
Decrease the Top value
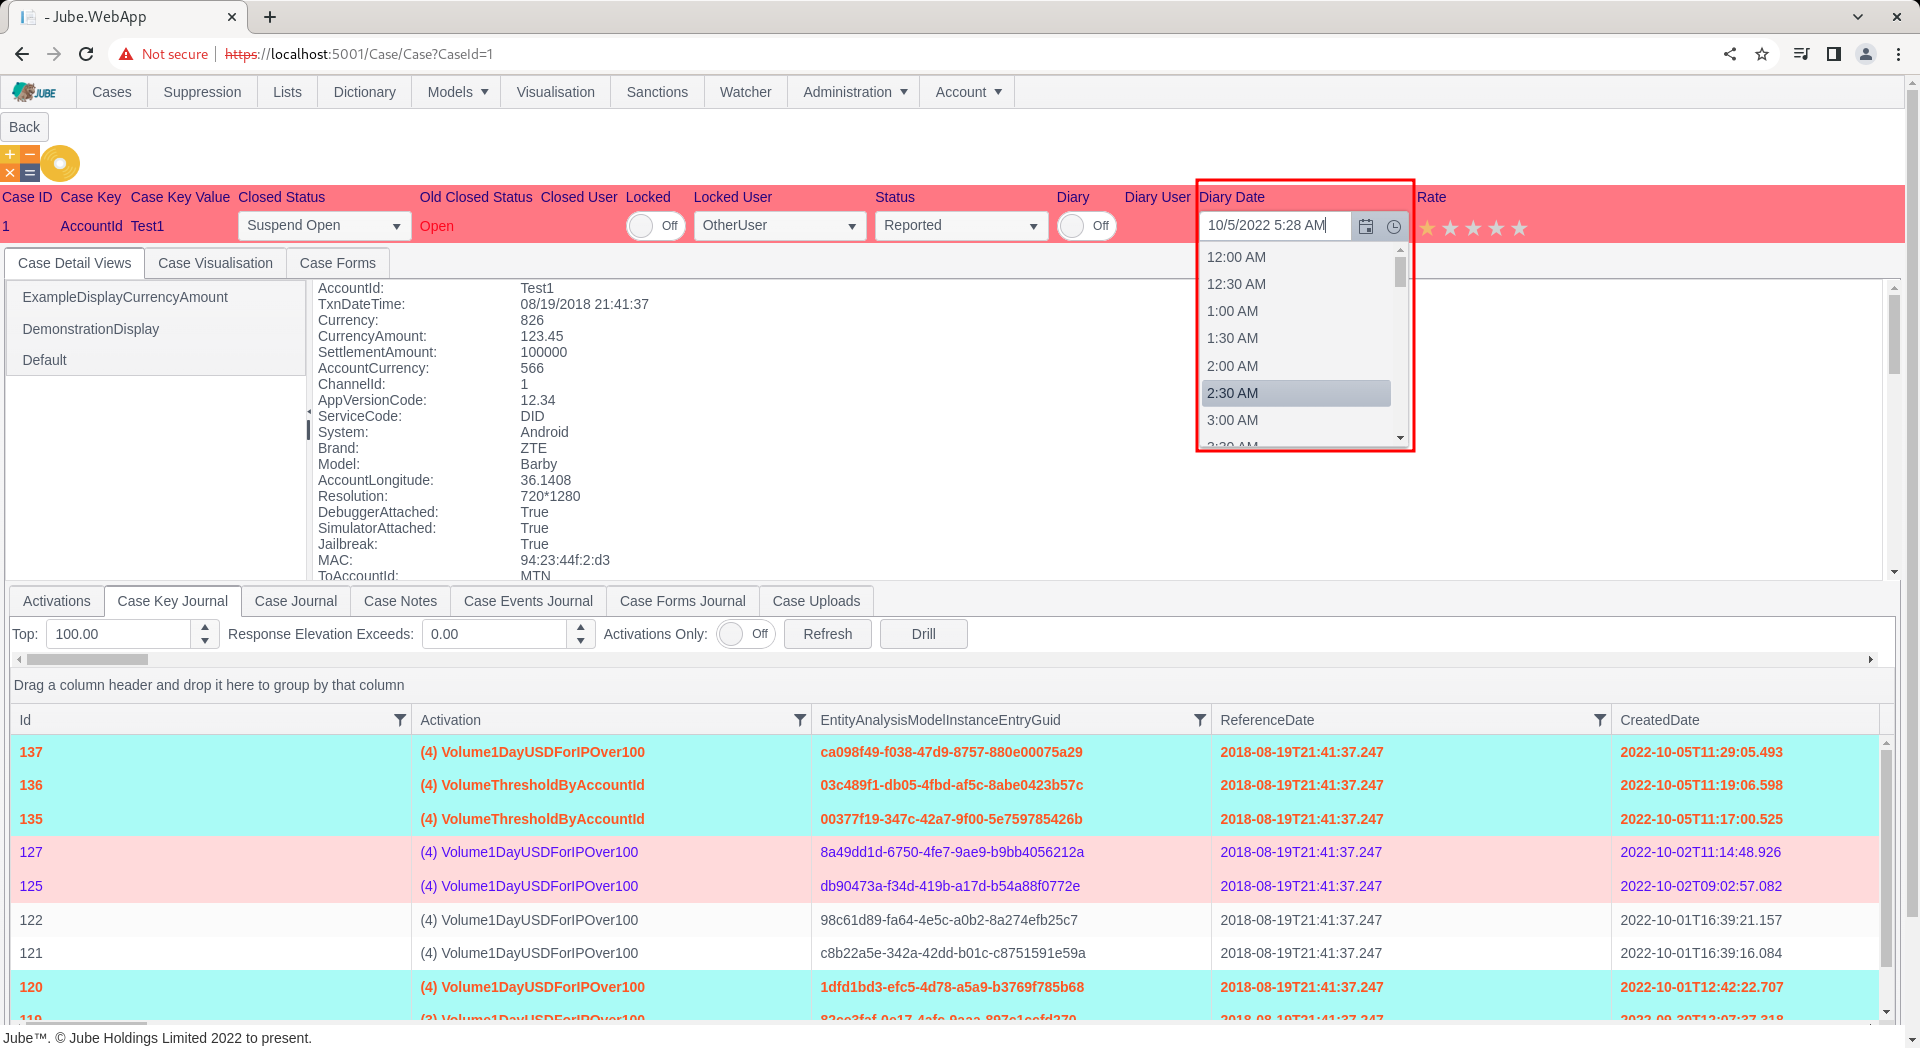pyautogui.click(x=205, y=641)
